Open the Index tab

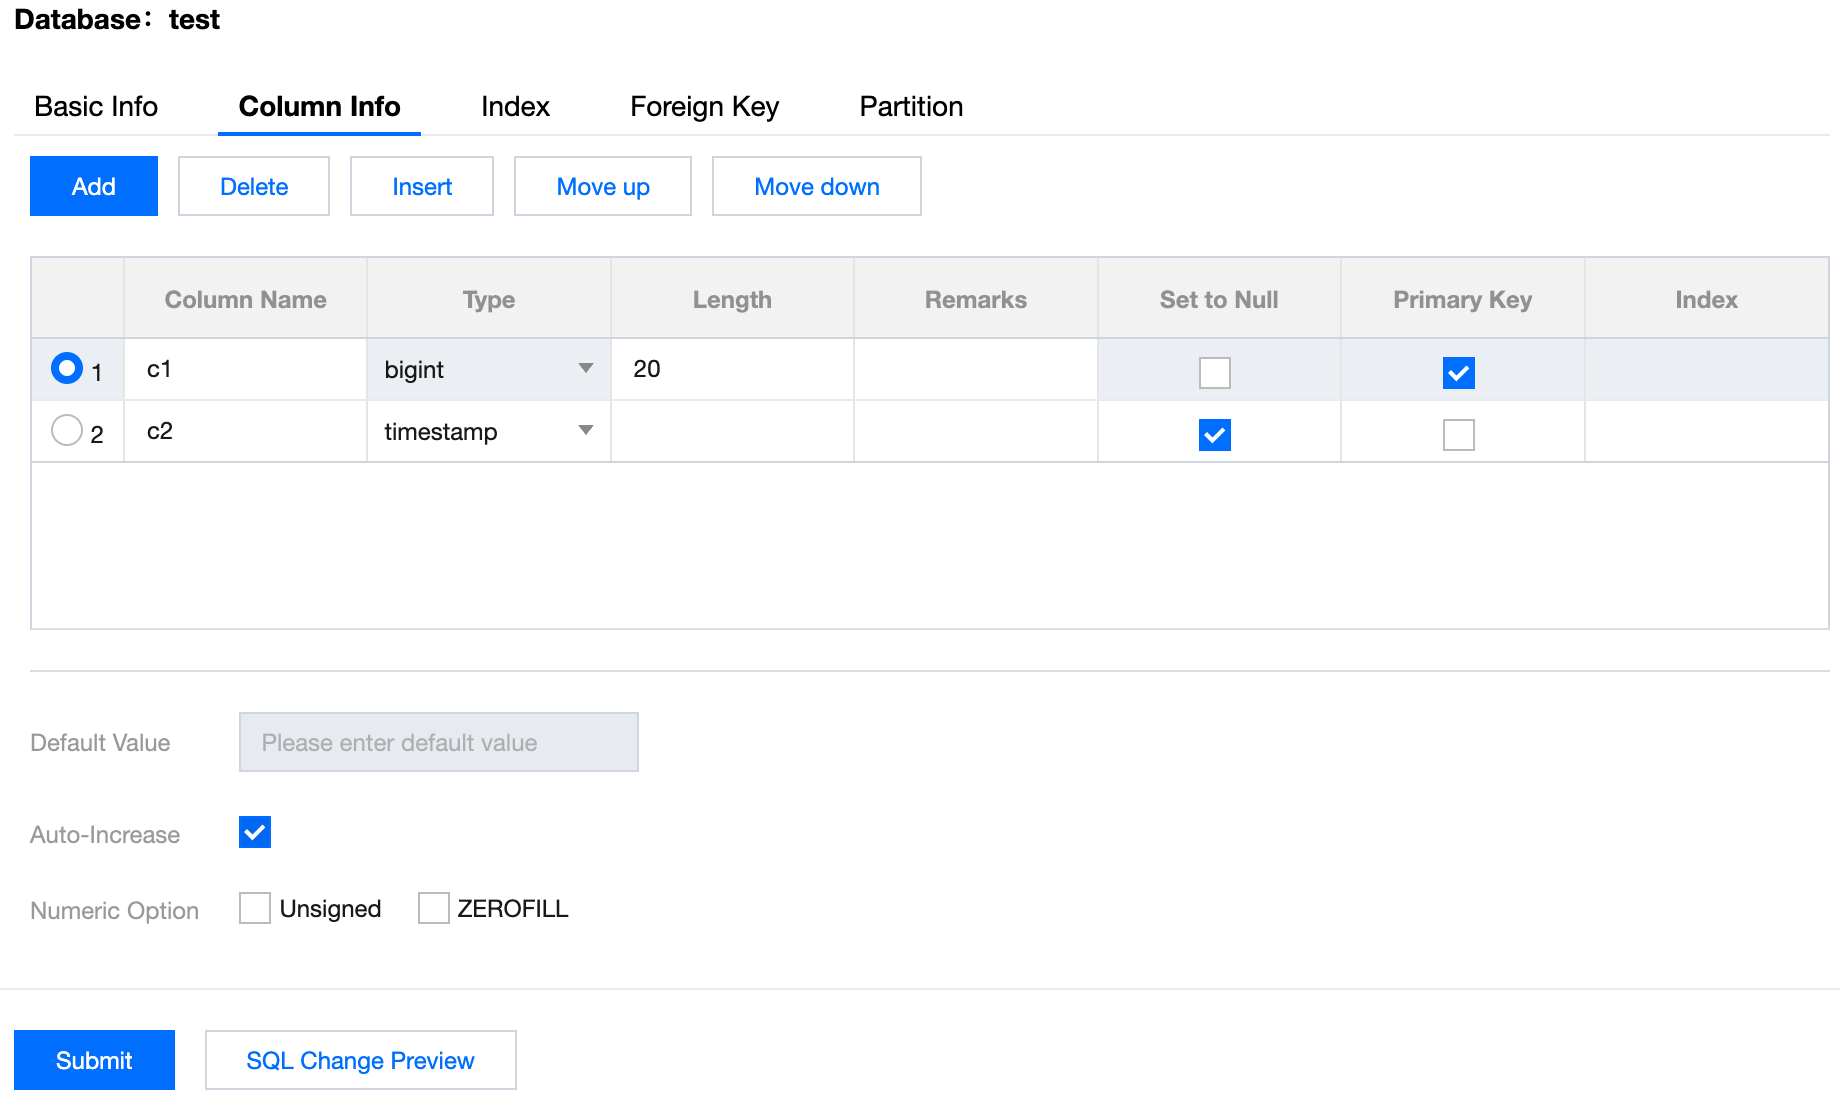click(515, 106)
